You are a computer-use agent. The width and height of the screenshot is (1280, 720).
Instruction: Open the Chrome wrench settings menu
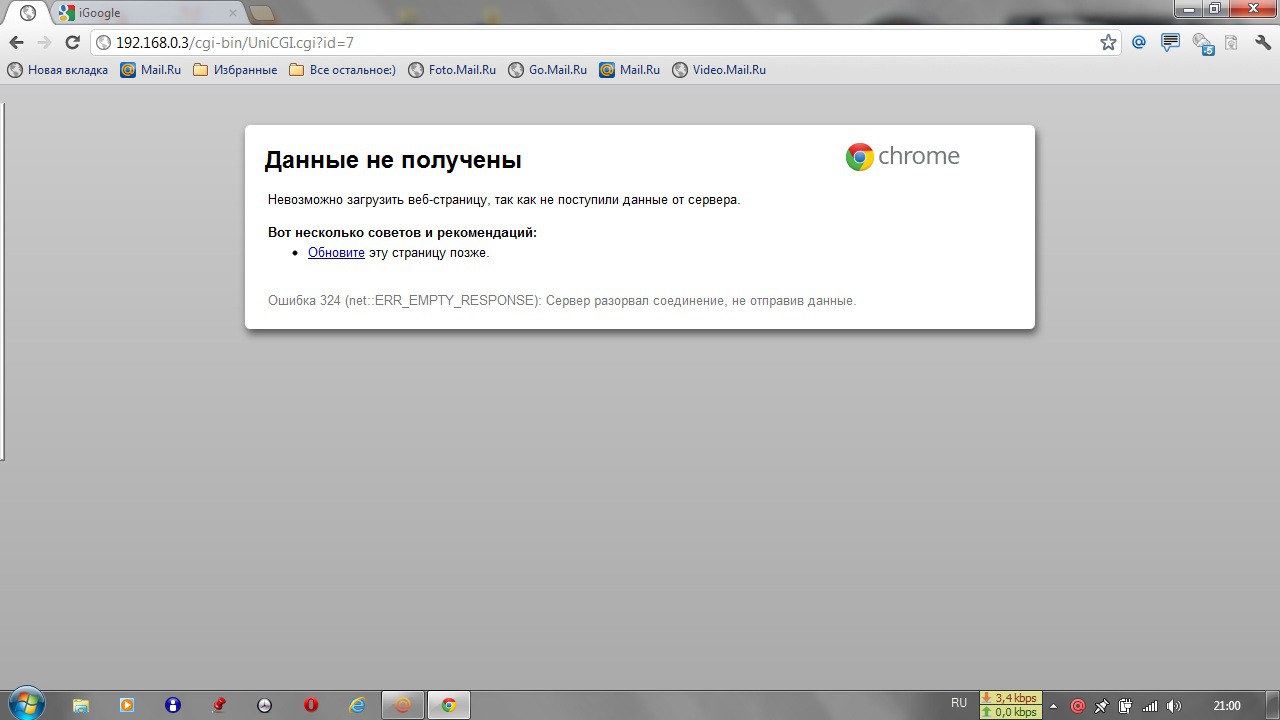1262,43
